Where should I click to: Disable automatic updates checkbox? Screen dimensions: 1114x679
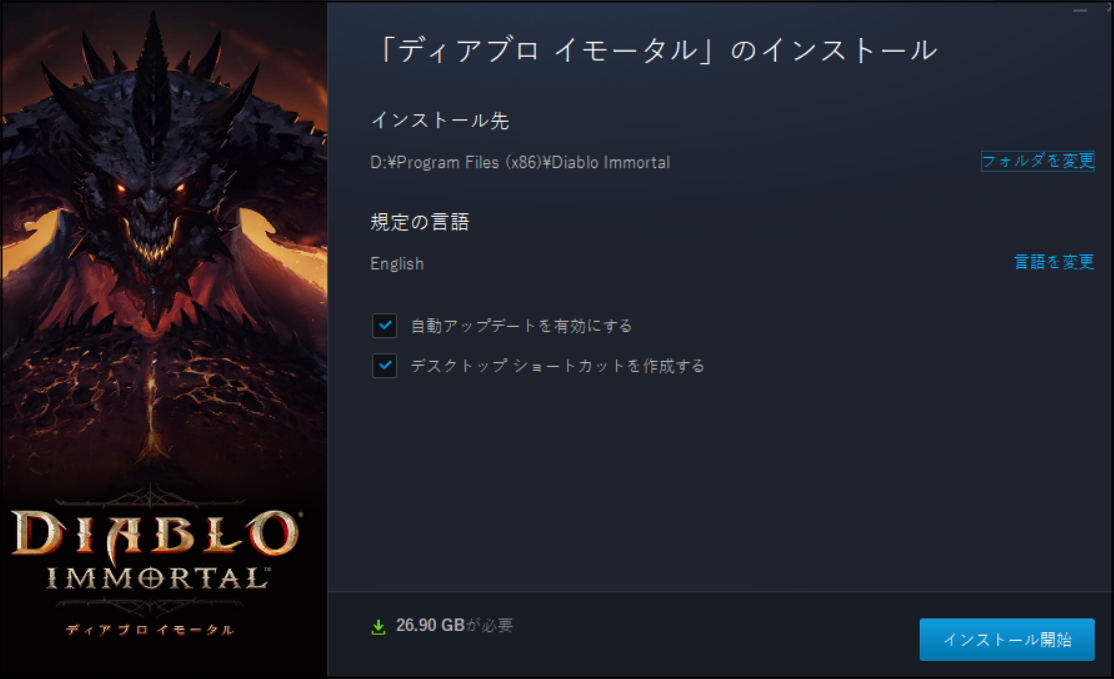click(384, 325)
